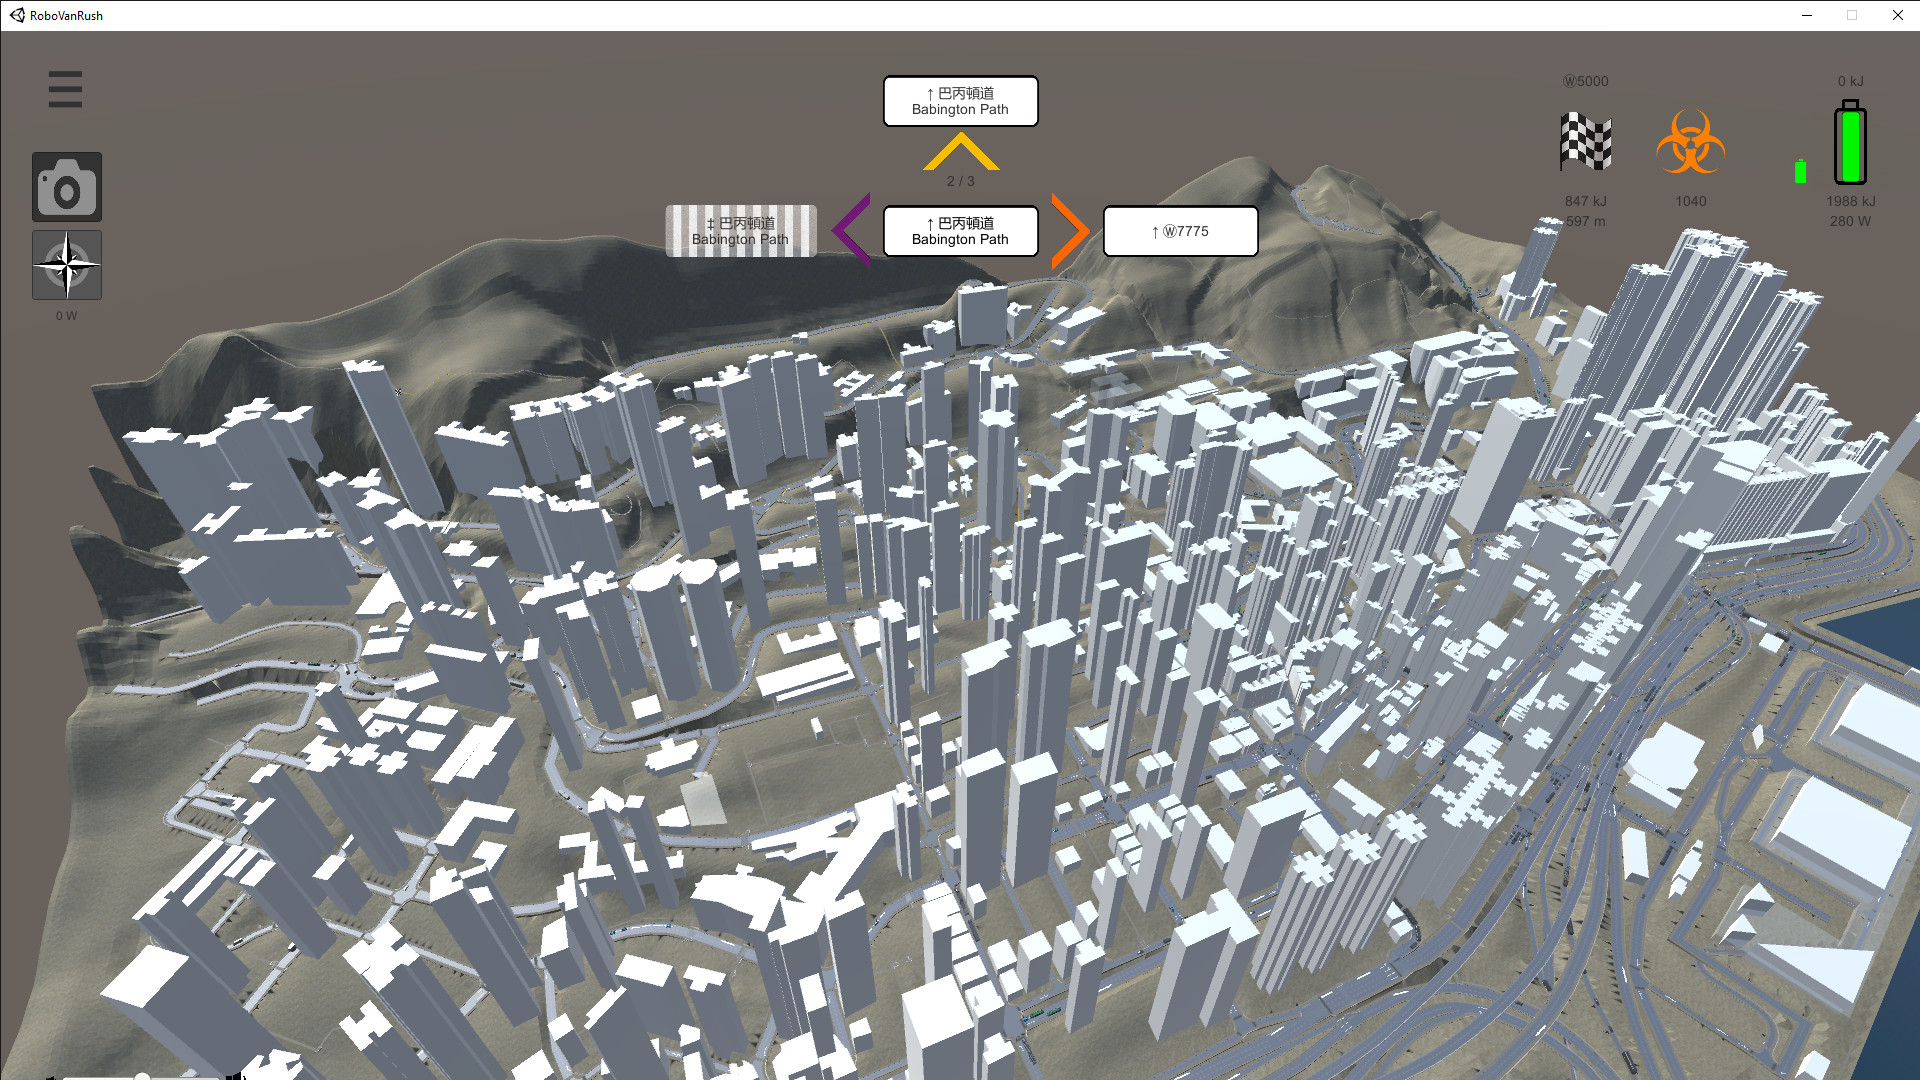
Task: Select the W7775 route sign
Action: pos(1180,231)
